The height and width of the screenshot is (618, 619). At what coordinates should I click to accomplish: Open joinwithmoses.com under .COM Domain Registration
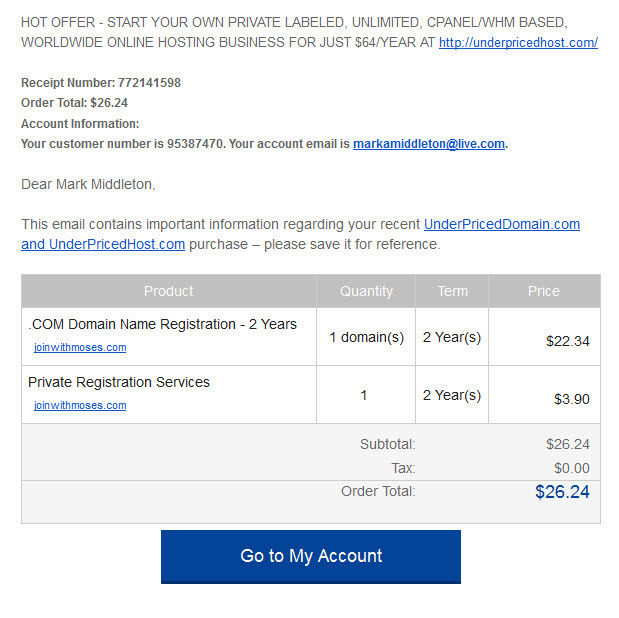[80, 348]
